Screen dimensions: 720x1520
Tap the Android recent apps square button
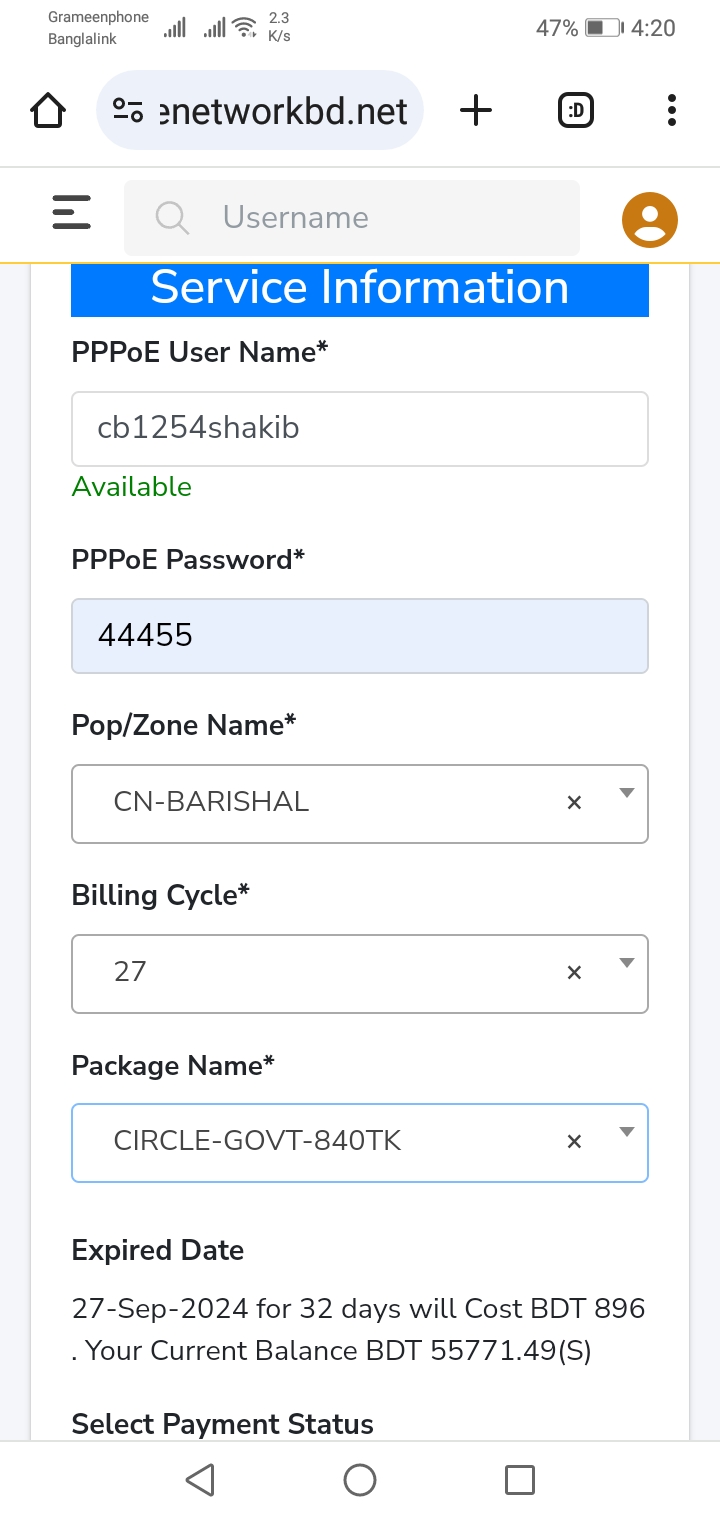click(520, 1480)
